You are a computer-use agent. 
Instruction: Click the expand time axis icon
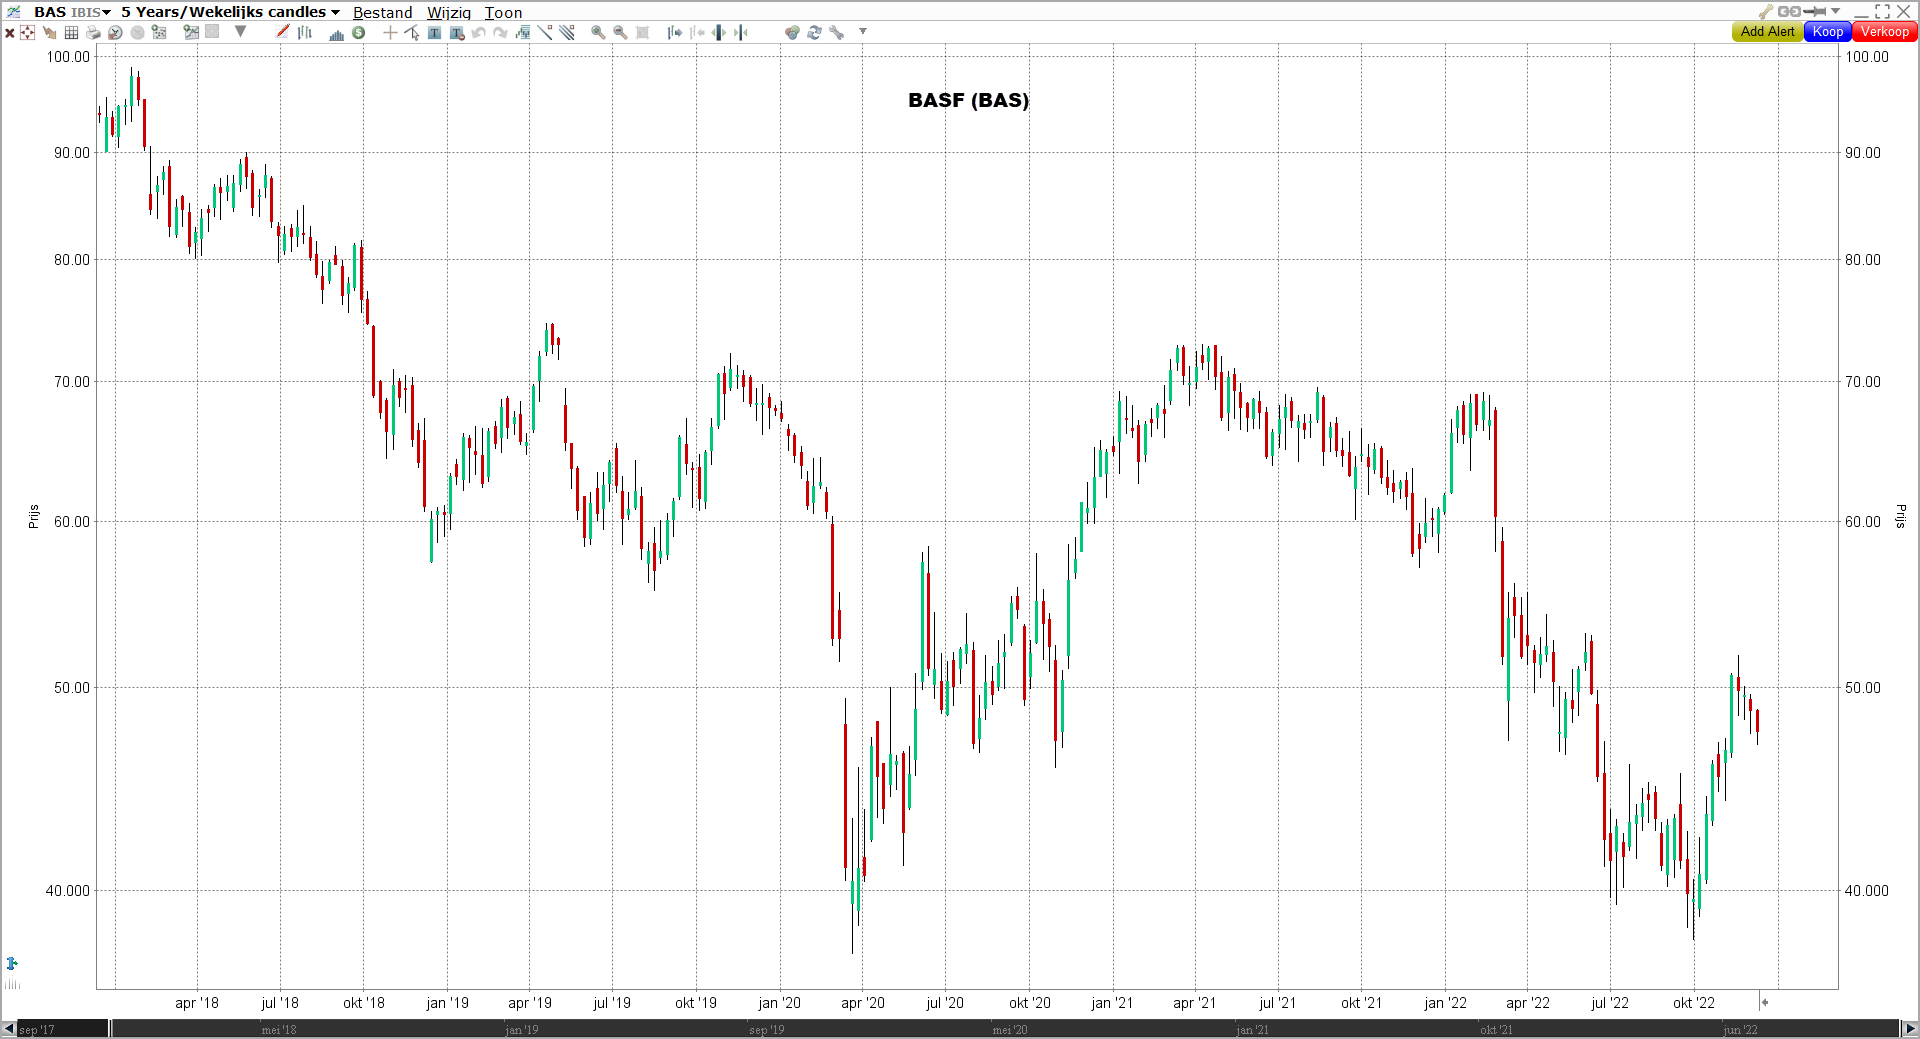tap(719, 32)
